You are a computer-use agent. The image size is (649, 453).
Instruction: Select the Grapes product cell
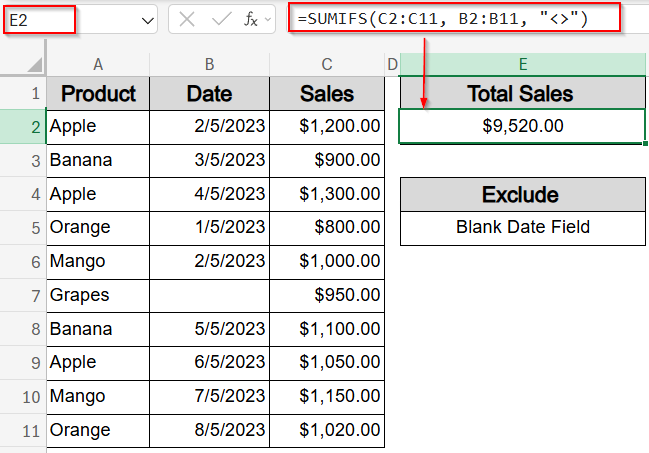(x=98, y=296)
